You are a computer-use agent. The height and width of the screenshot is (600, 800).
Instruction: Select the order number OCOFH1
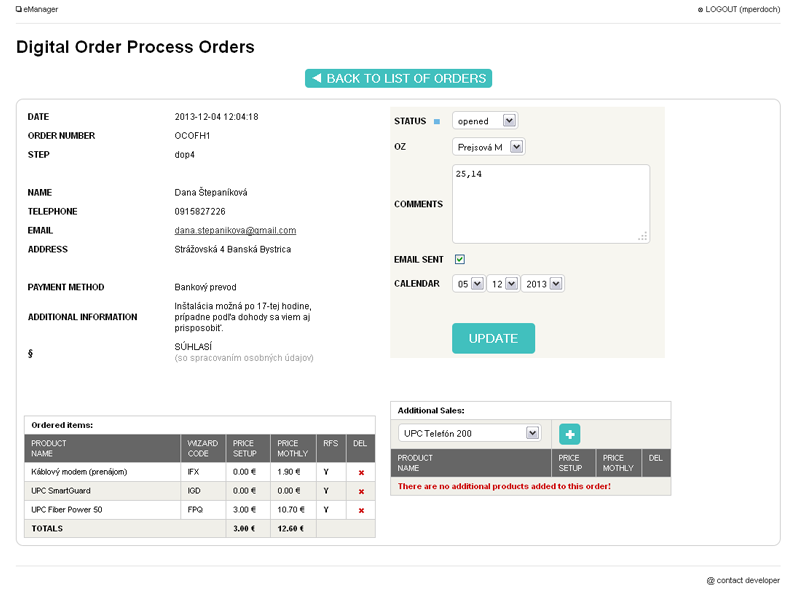192,136
